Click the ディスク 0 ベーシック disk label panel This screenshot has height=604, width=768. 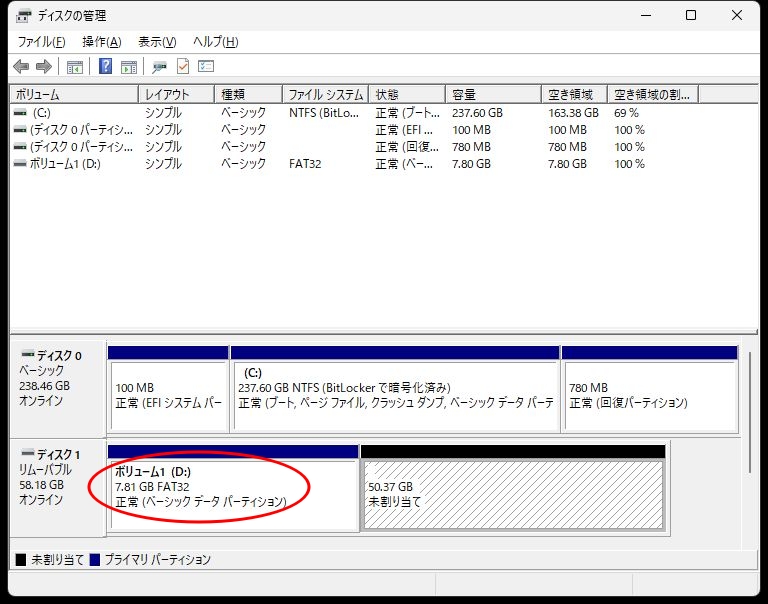57,387
